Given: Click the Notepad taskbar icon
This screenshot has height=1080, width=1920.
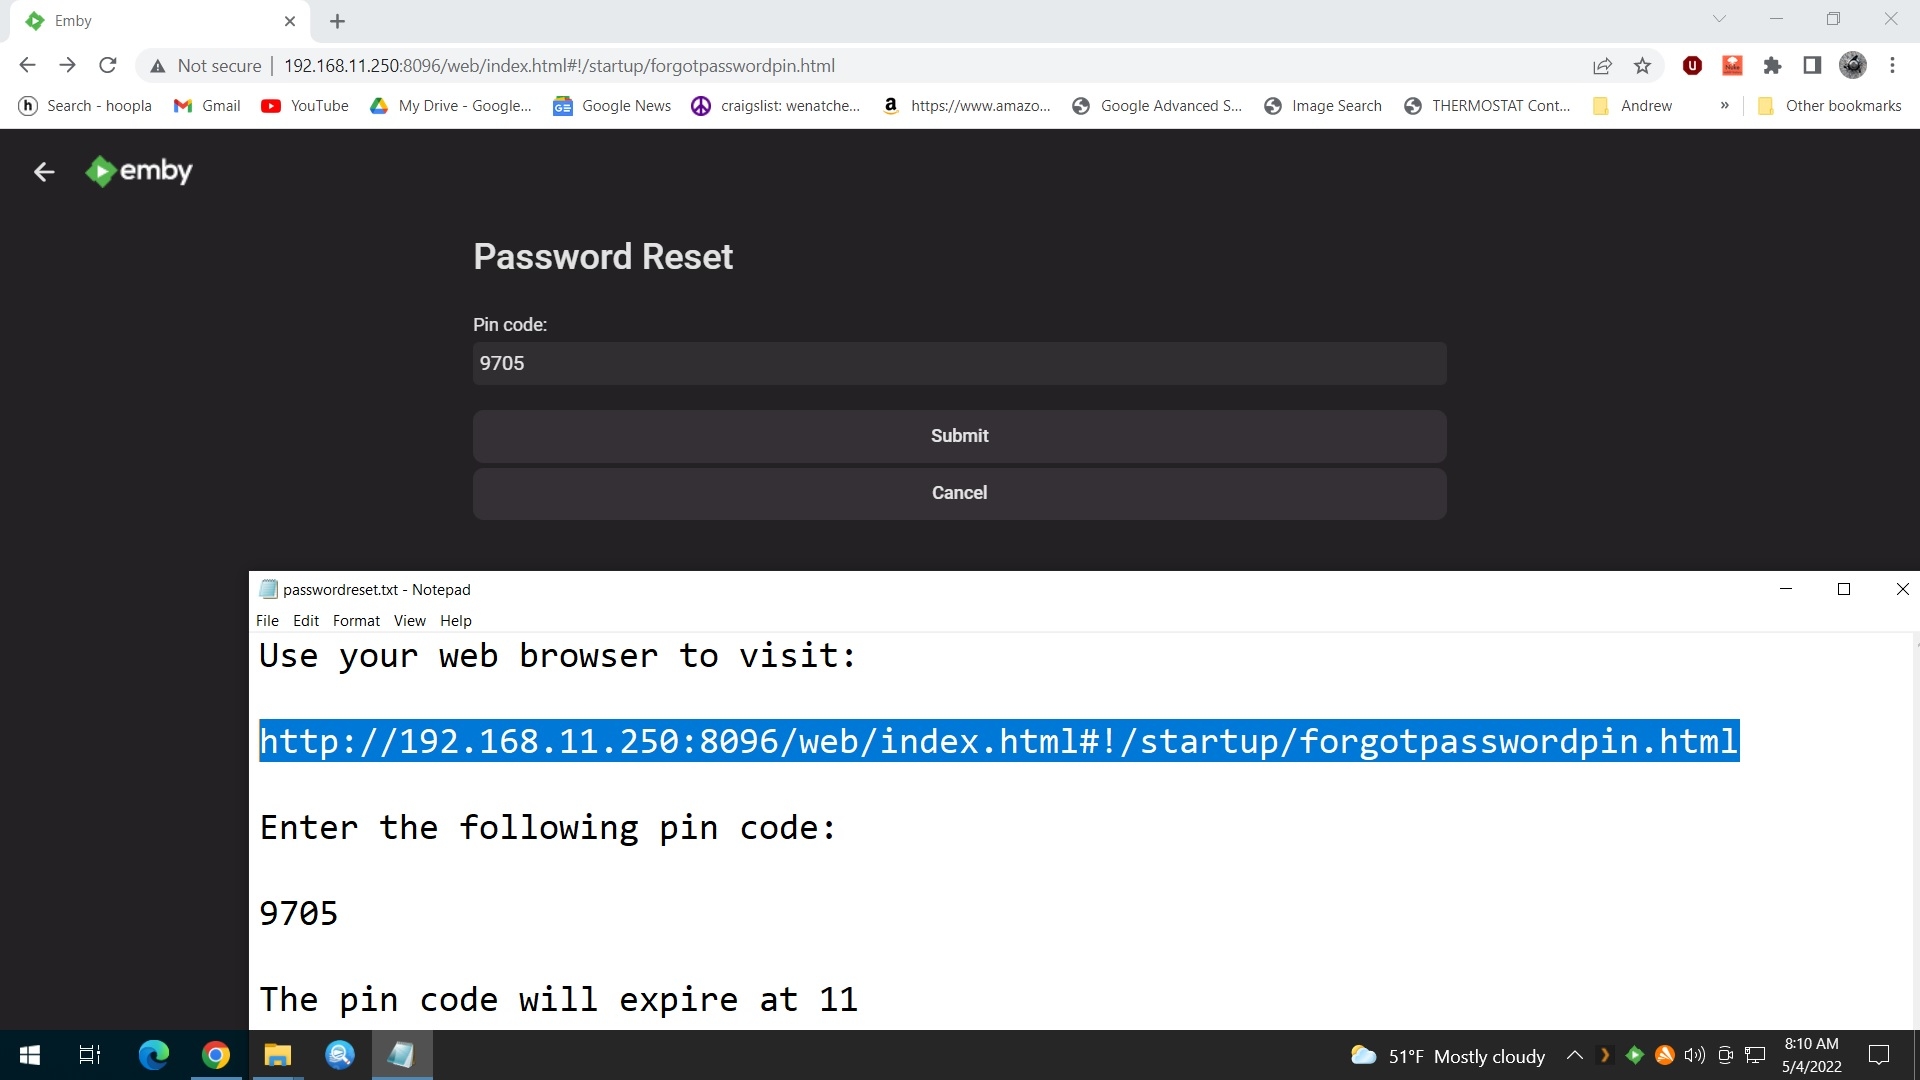Looking at the screenshot, I should pos(404,1055).
